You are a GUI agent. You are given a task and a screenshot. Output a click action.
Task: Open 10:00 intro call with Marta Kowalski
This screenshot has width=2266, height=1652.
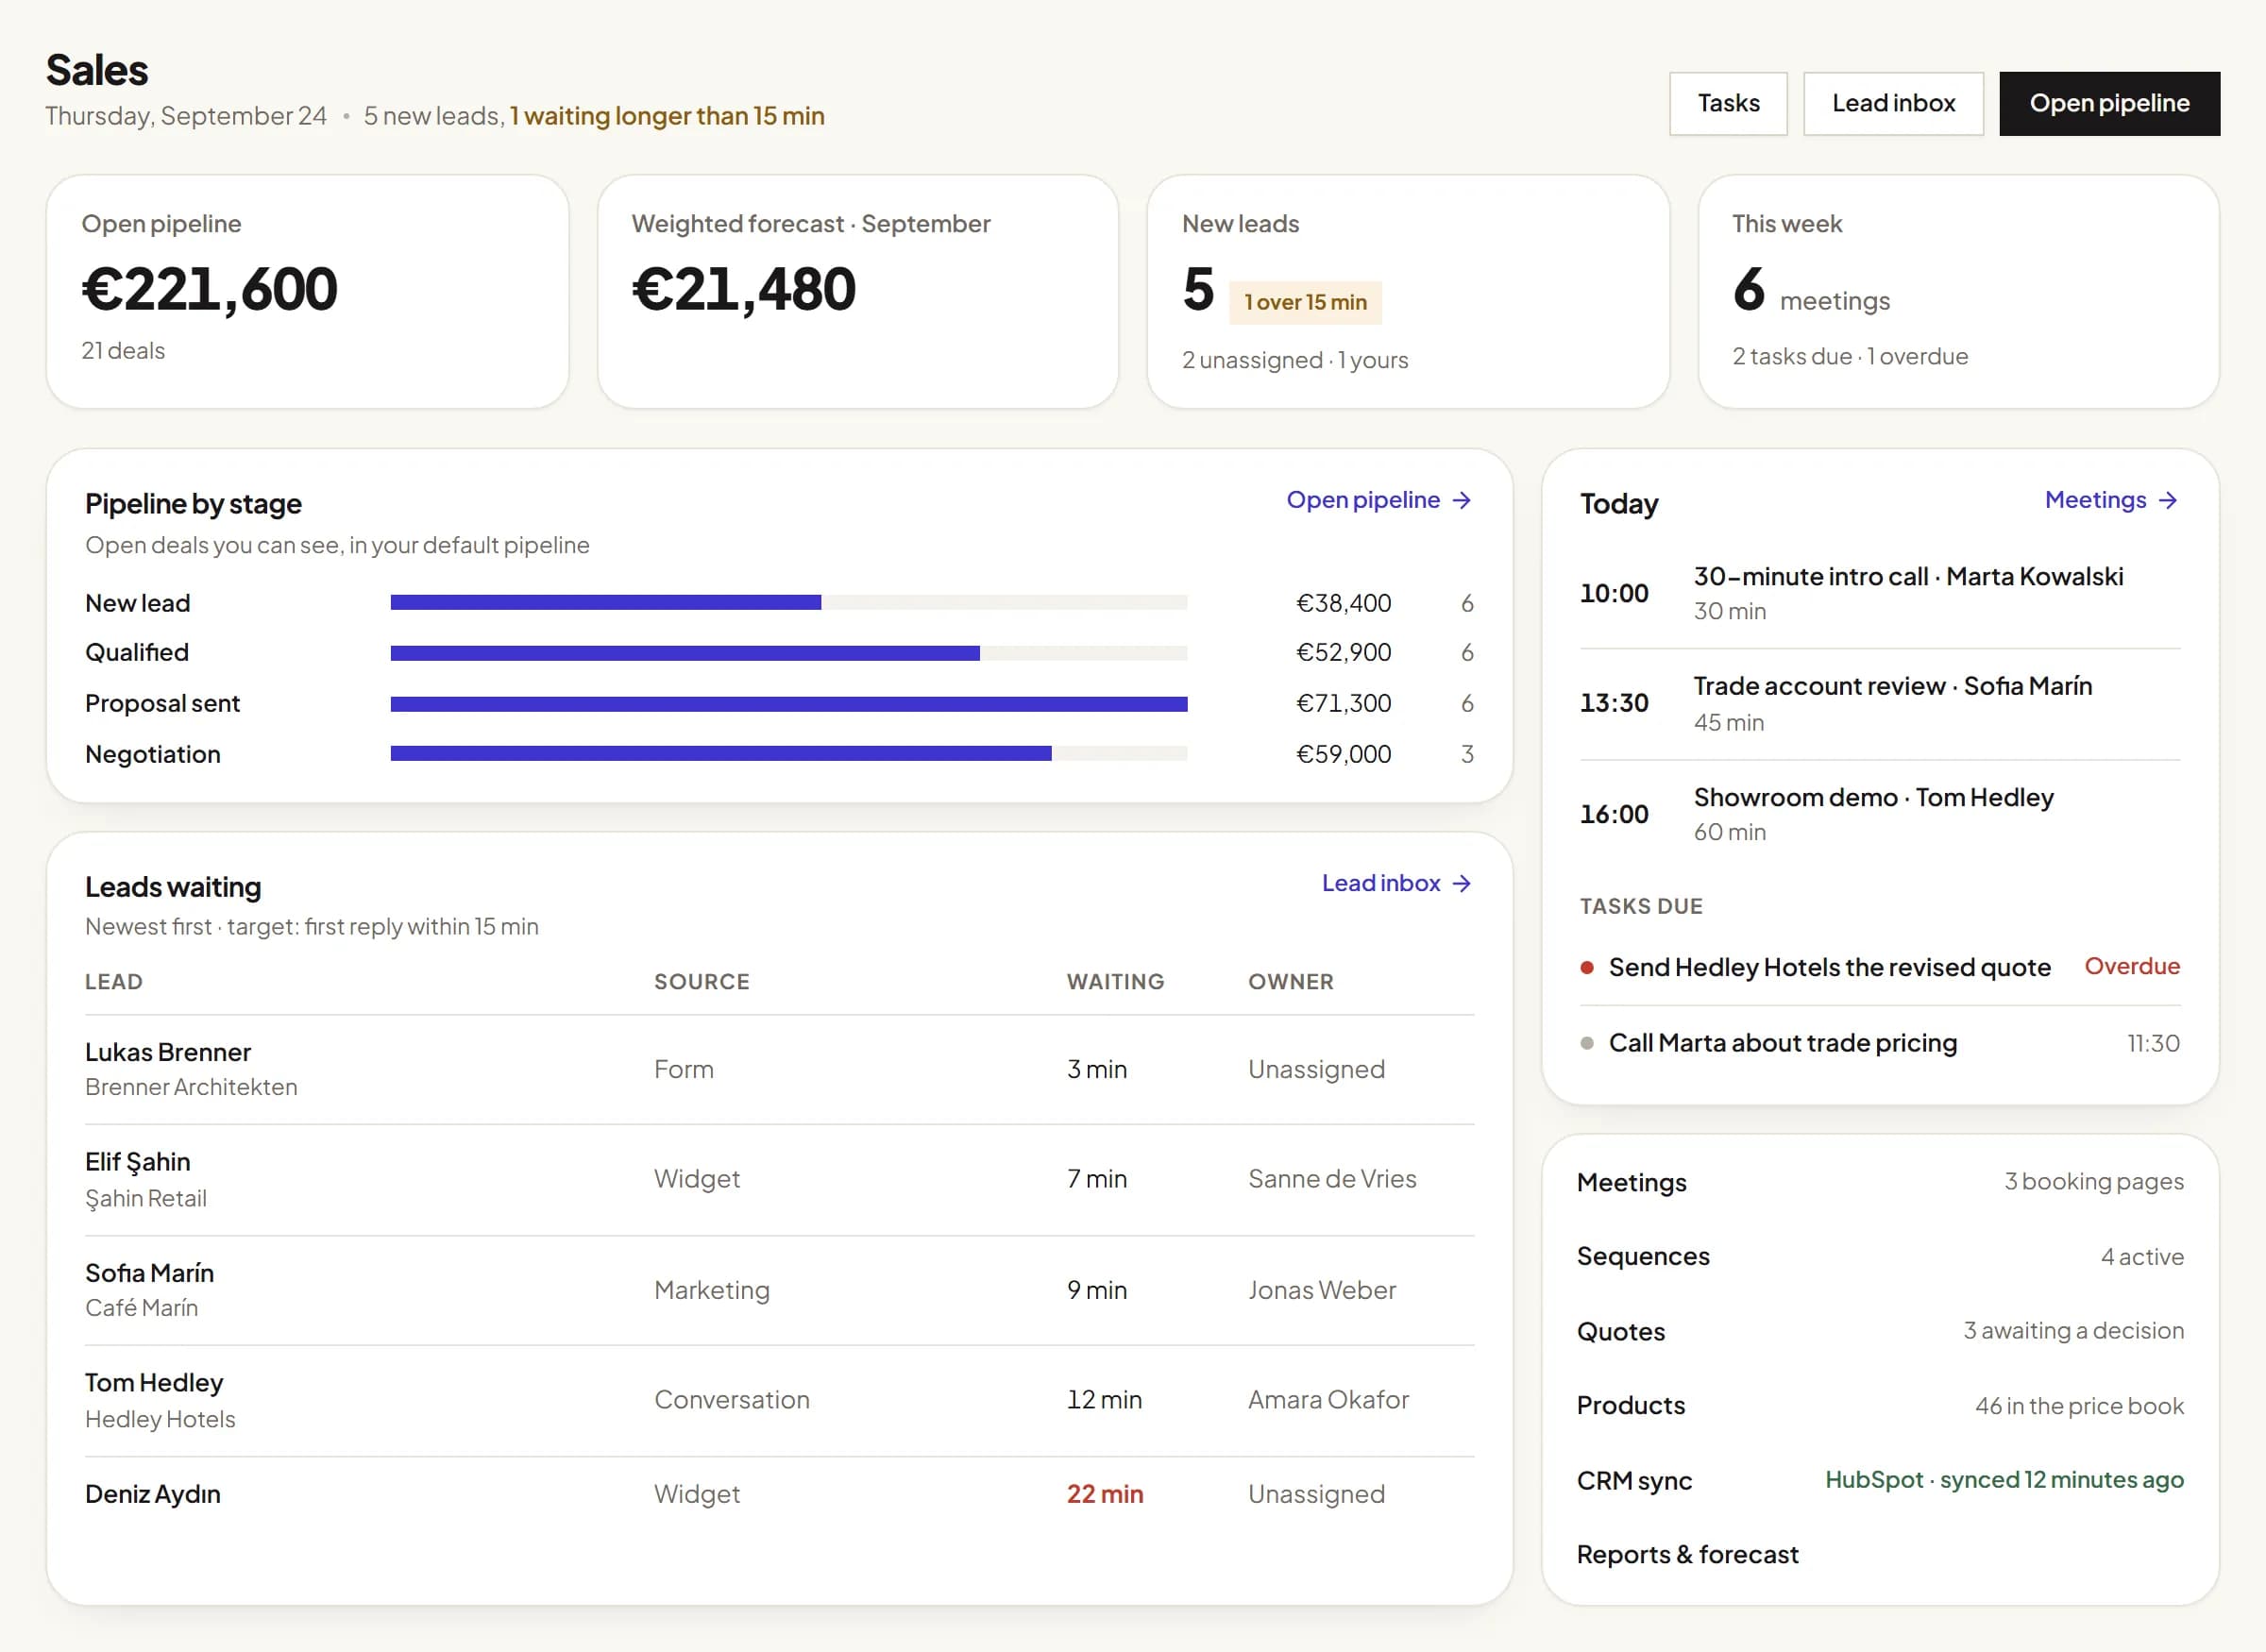pyautogui.click(x=1879, y=593)
